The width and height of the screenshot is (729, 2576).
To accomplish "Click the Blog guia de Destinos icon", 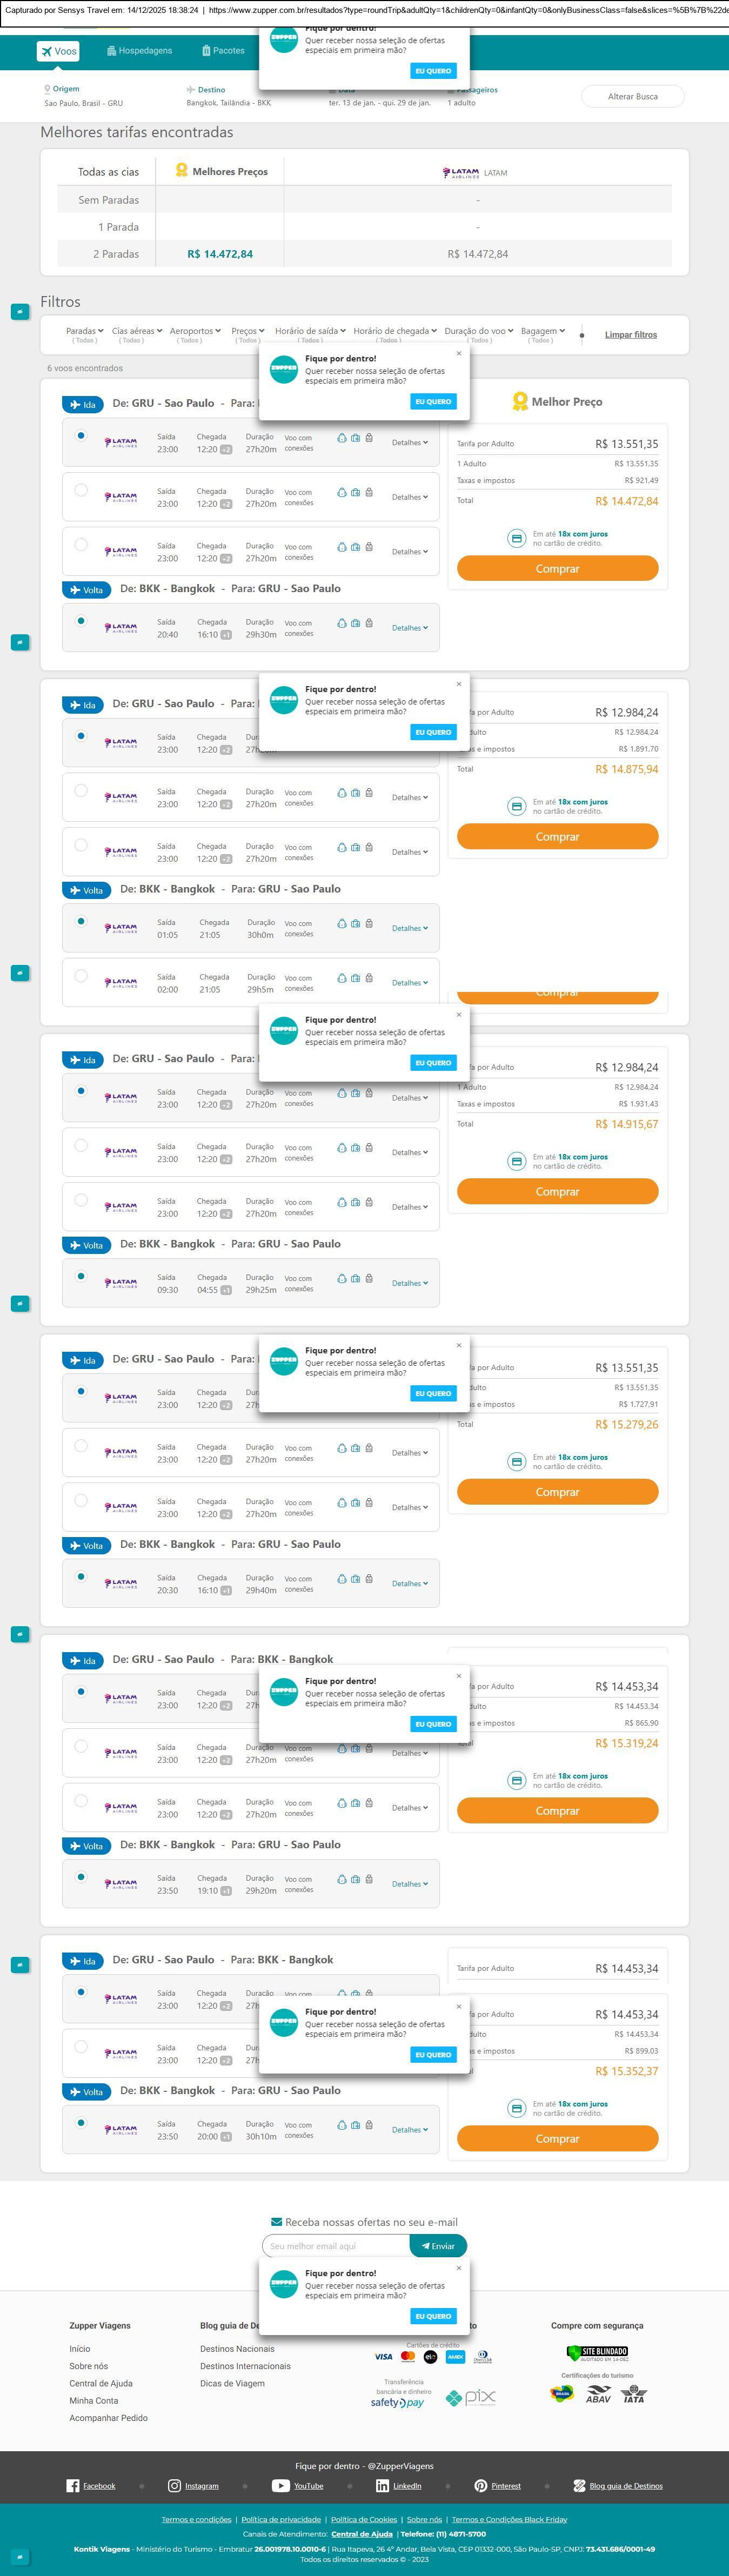I will [x=579, y=2485].
